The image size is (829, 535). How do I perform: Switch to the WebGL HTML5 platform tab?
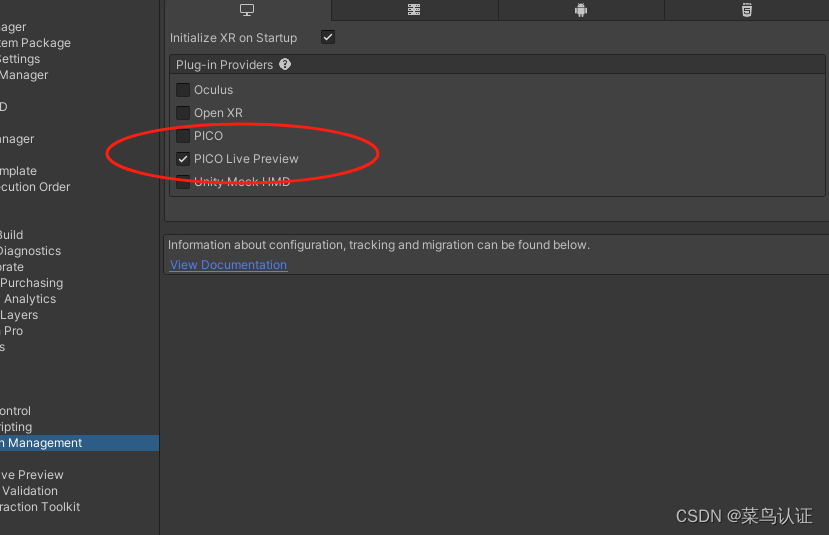pos(747,10)
